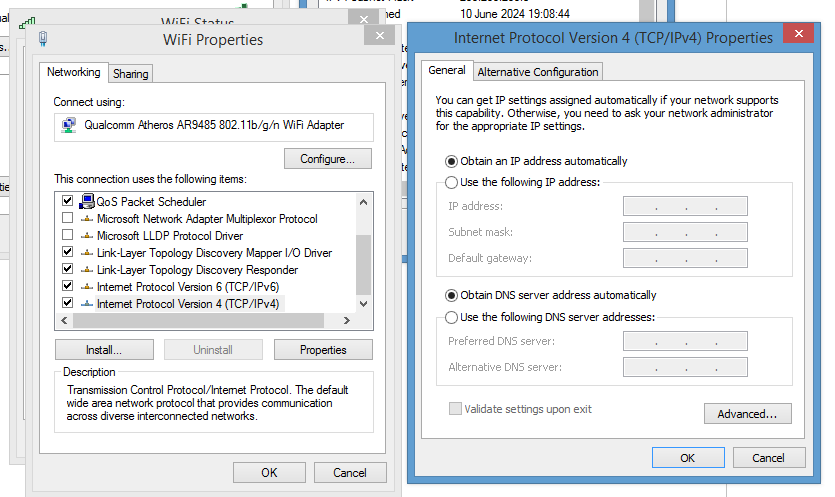Click the Microsoft LLDP Protocol Driver icon
This screenshot has width=835, height=497.
[x=87, y=236]
